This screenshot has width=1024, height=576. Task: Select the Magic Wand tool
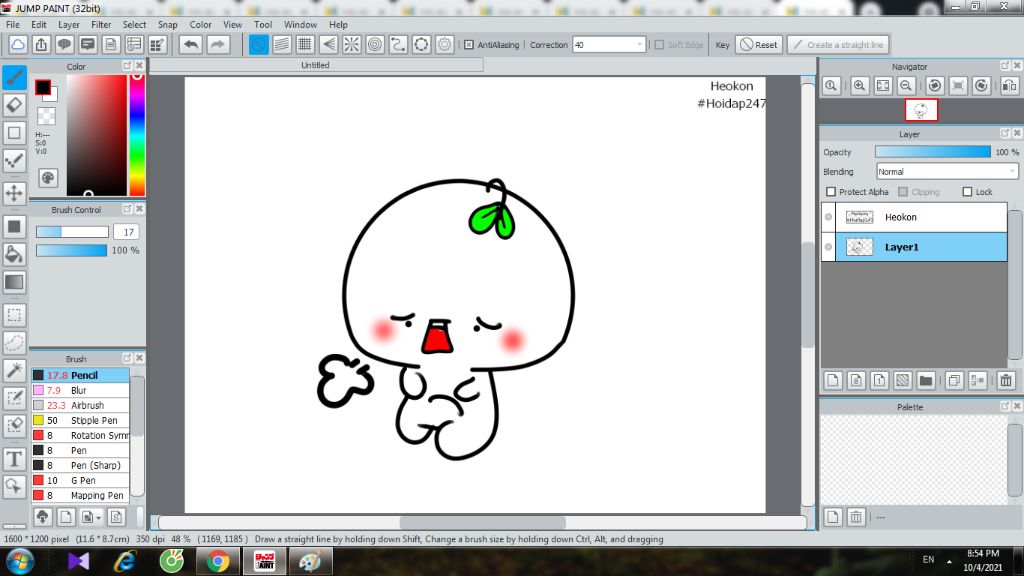[x=14, y=370]
